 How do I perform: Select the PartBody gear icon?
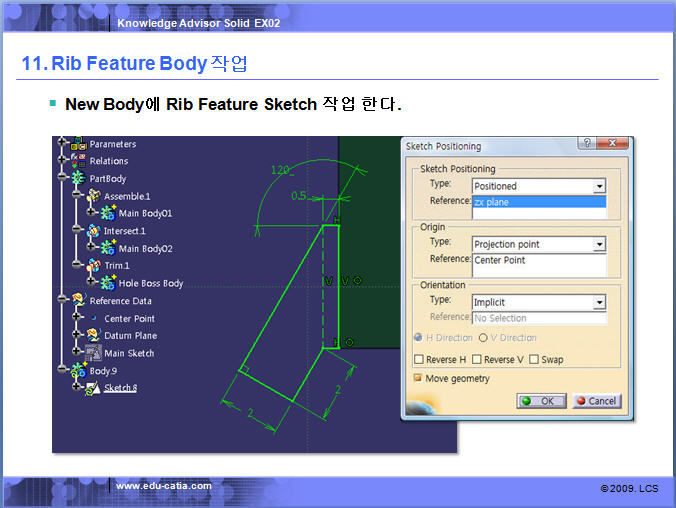[79, 178]
